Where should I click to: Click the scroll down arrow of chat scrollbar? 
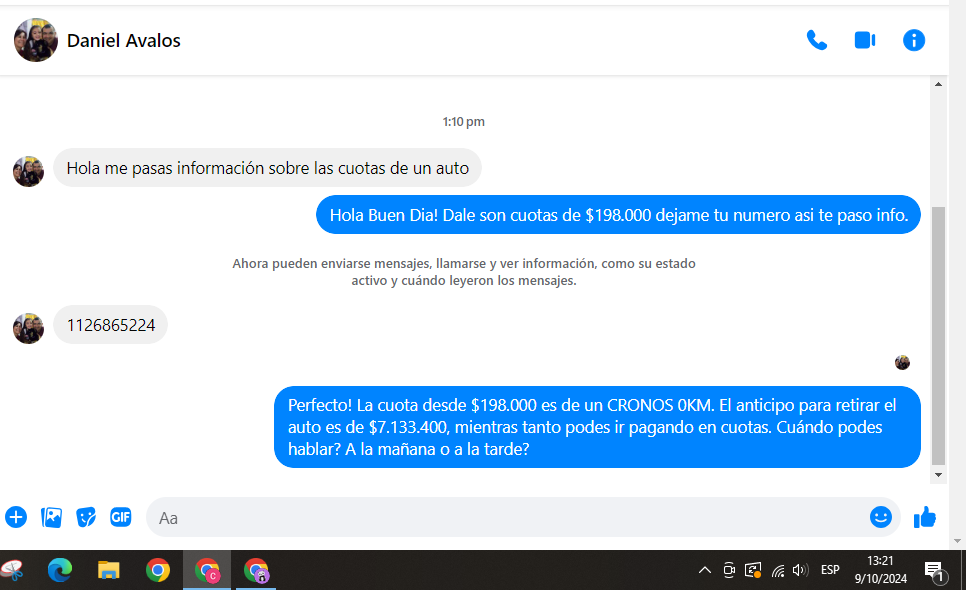coord(938,475)
